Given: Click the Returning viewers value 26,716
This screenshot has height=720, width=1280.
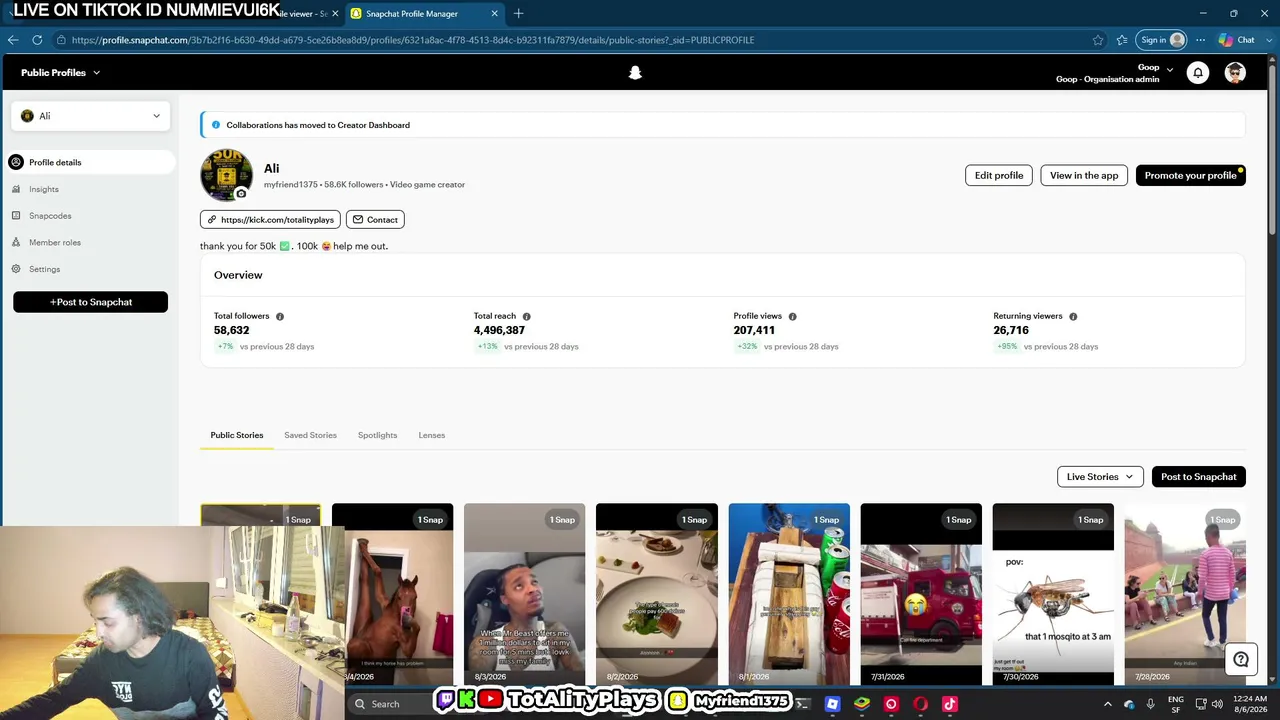Looking at the screenshot, I should 1011,330.
